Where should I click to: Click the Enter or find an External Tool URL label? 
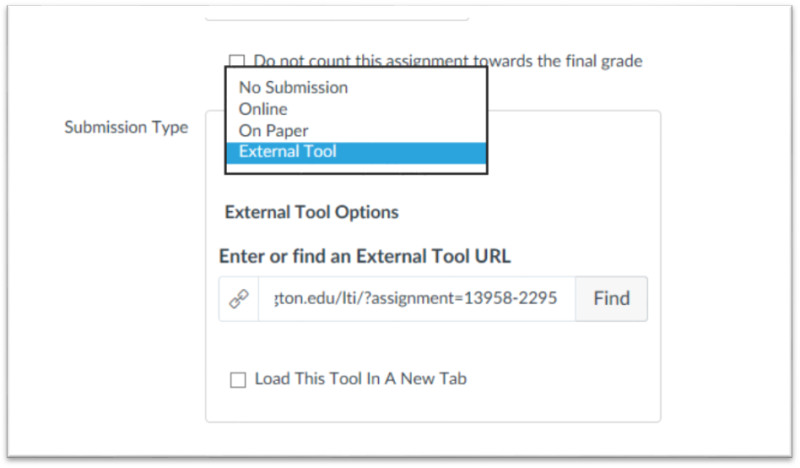click(365, 256)
